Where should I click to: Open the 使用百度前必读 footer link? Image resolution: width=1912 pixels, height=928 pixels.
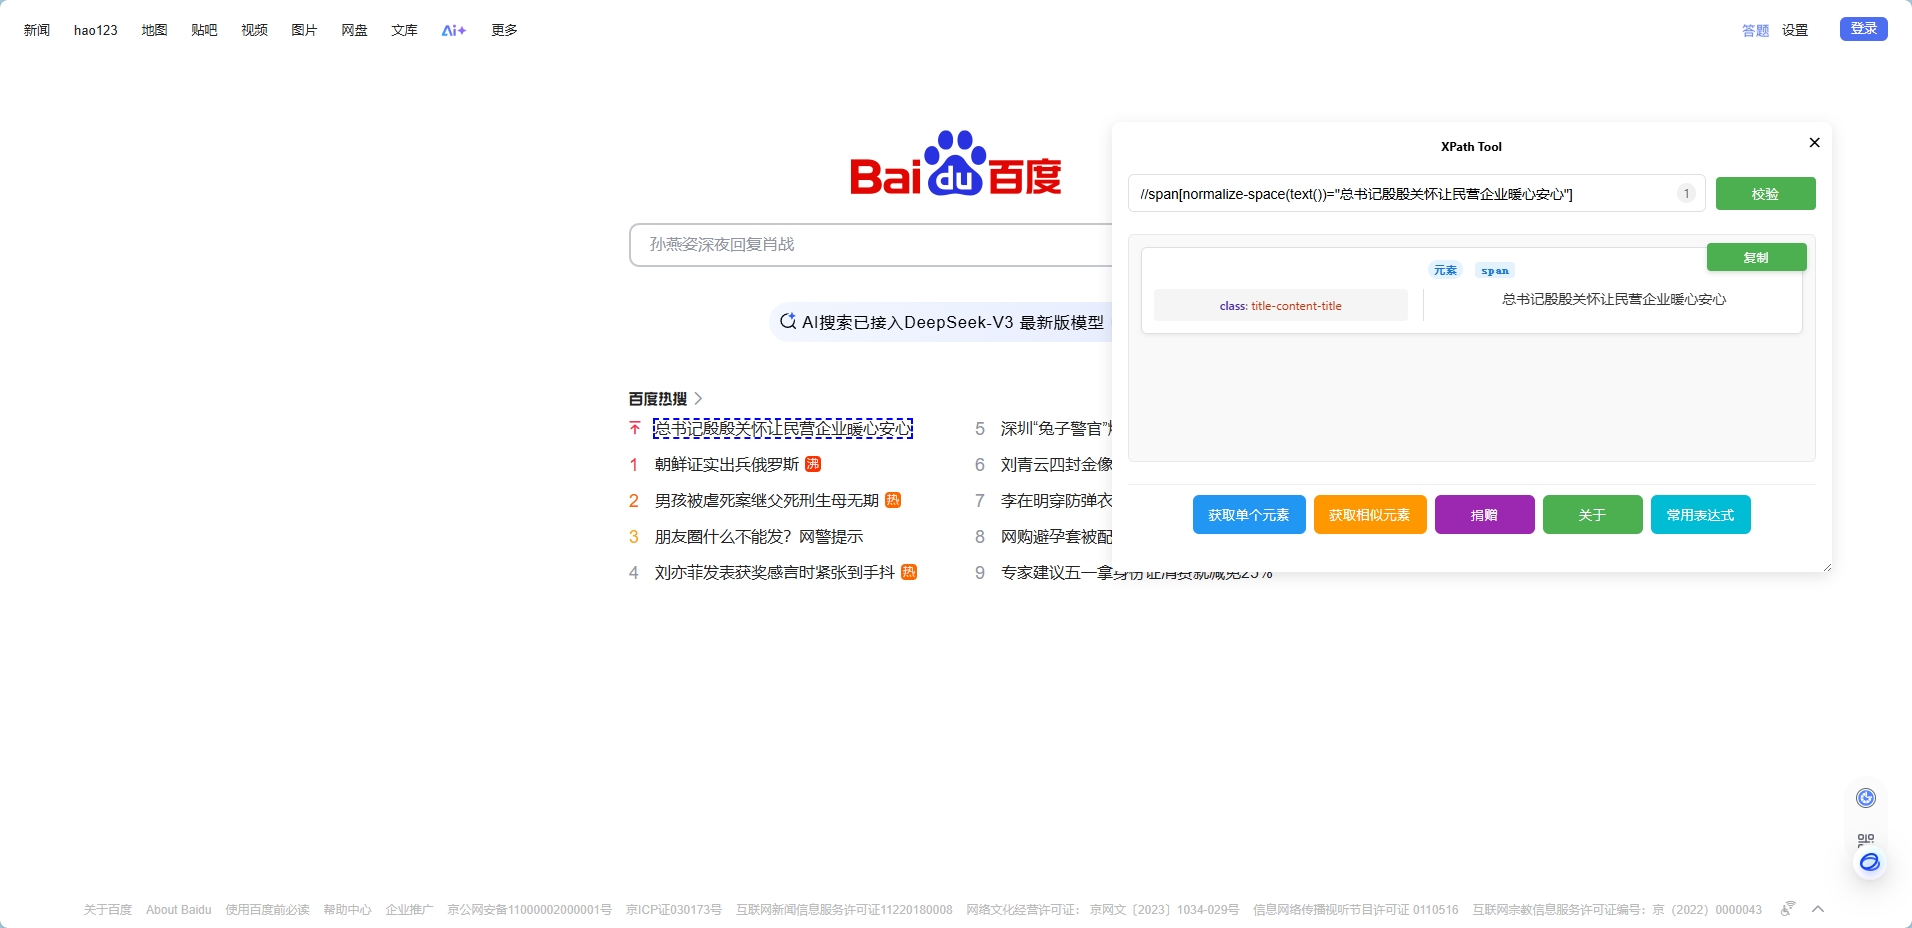point(267,910)
